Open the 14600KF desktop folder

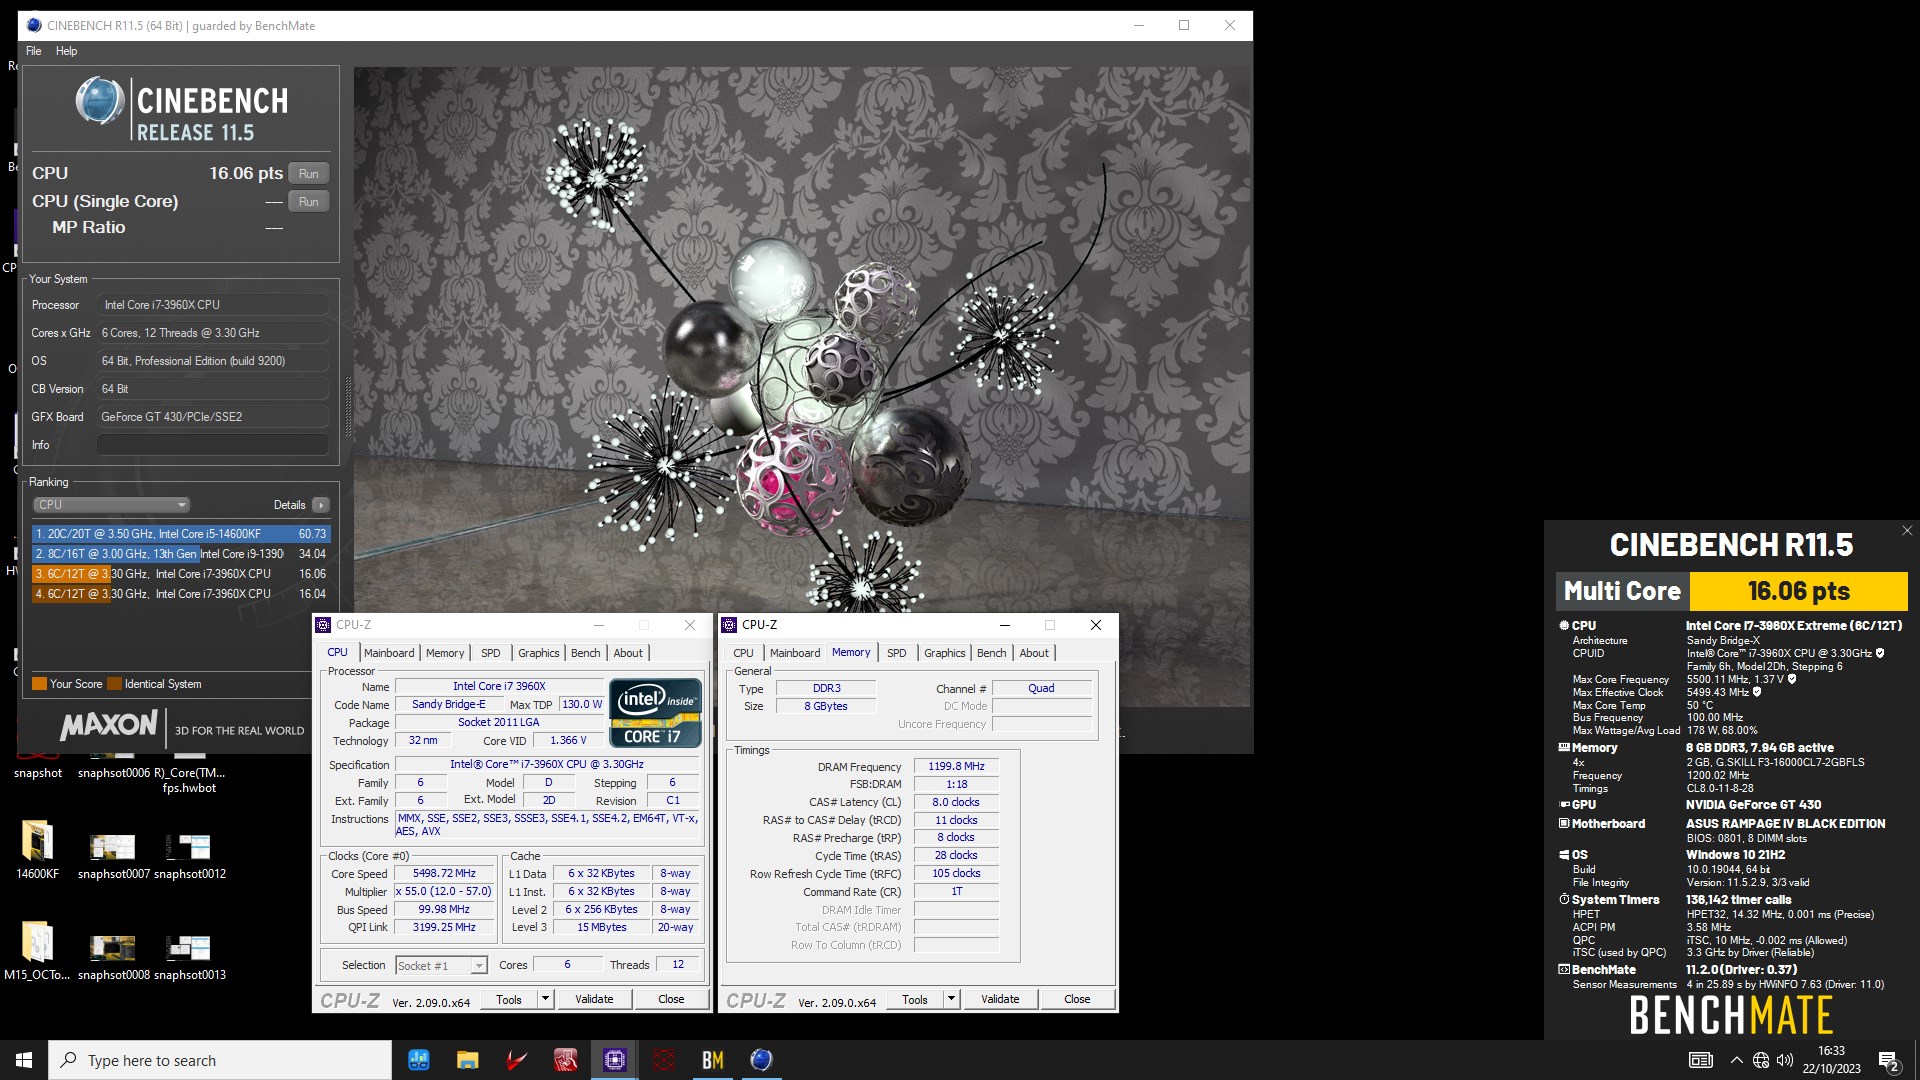coord(37,850)
